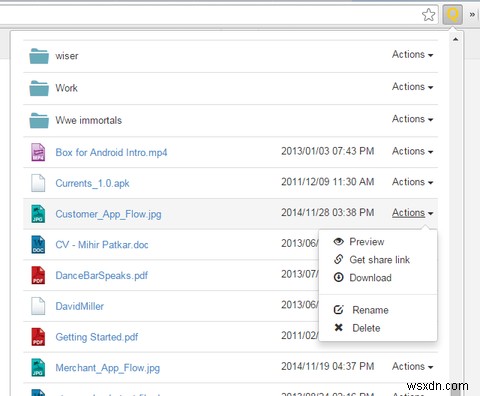Image resolution: width=480 pixels, height=396 pixels.
Task: Open the Merchant_App_Flow.jpg file link
Action: pyautogui.click(x=108, y=368)
